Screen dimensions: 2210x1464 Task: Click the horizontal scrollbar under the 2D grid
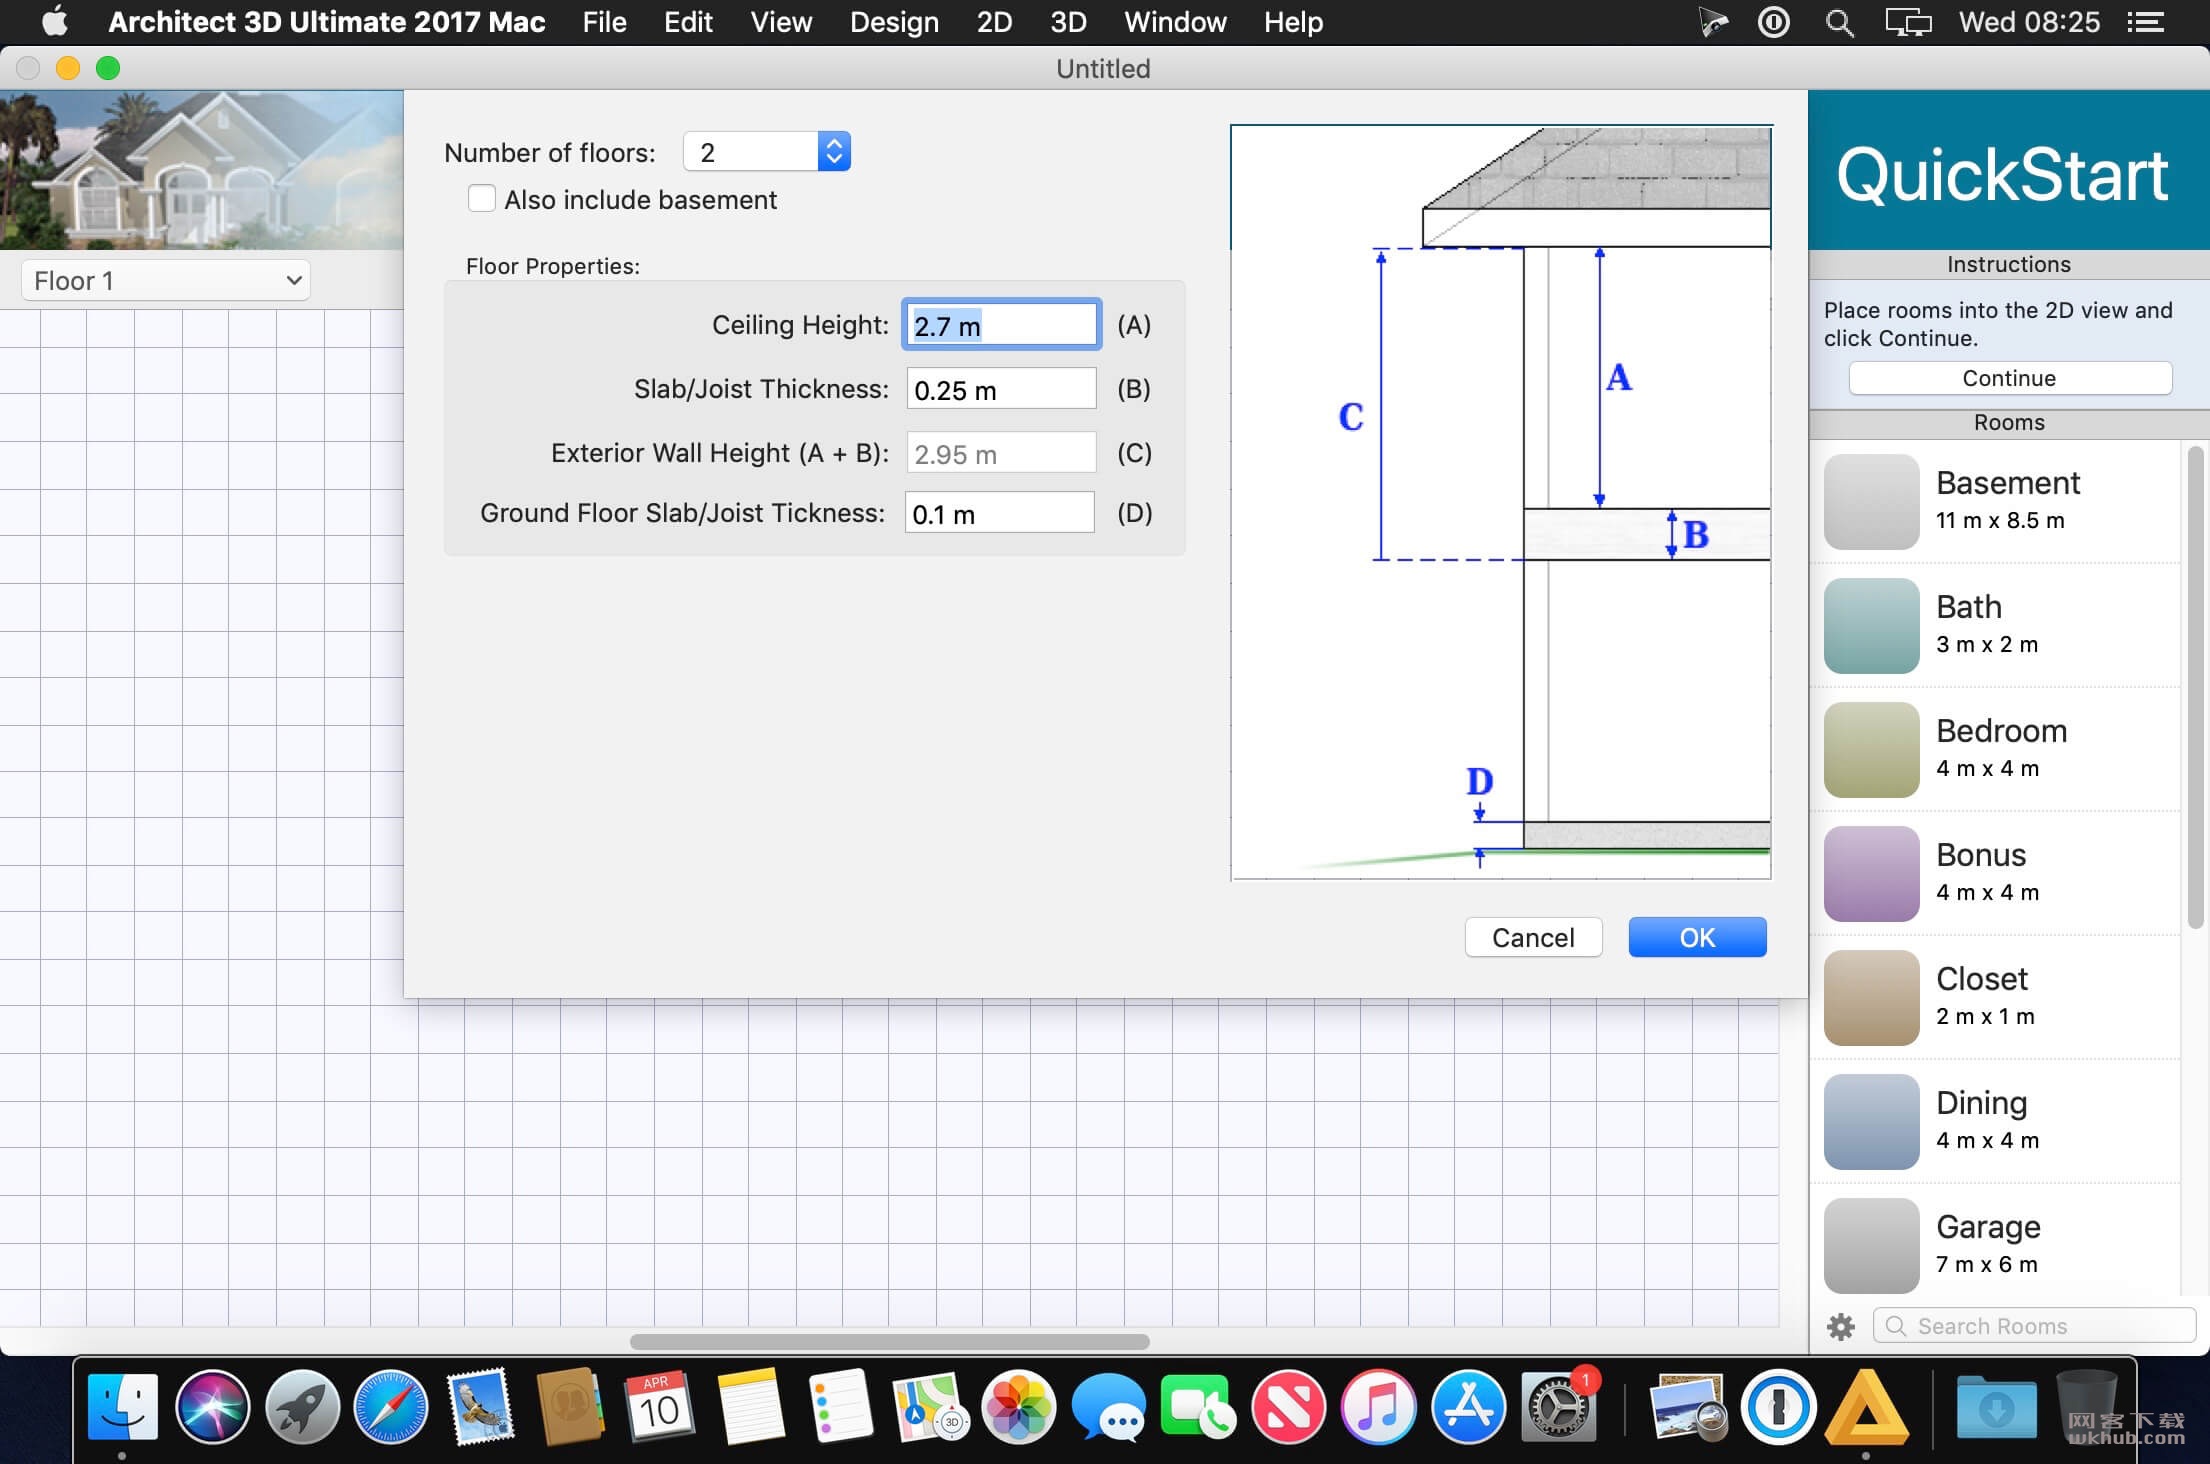point(889,1341)
